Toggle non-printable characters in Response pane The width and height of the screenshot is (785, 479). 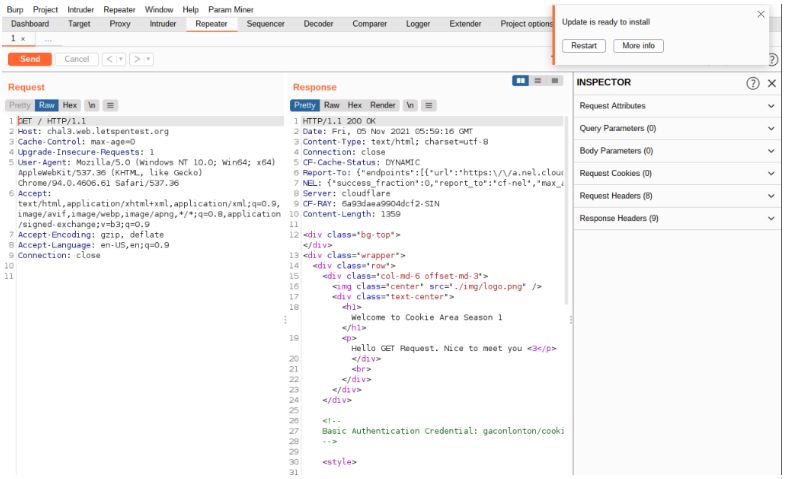410,105
